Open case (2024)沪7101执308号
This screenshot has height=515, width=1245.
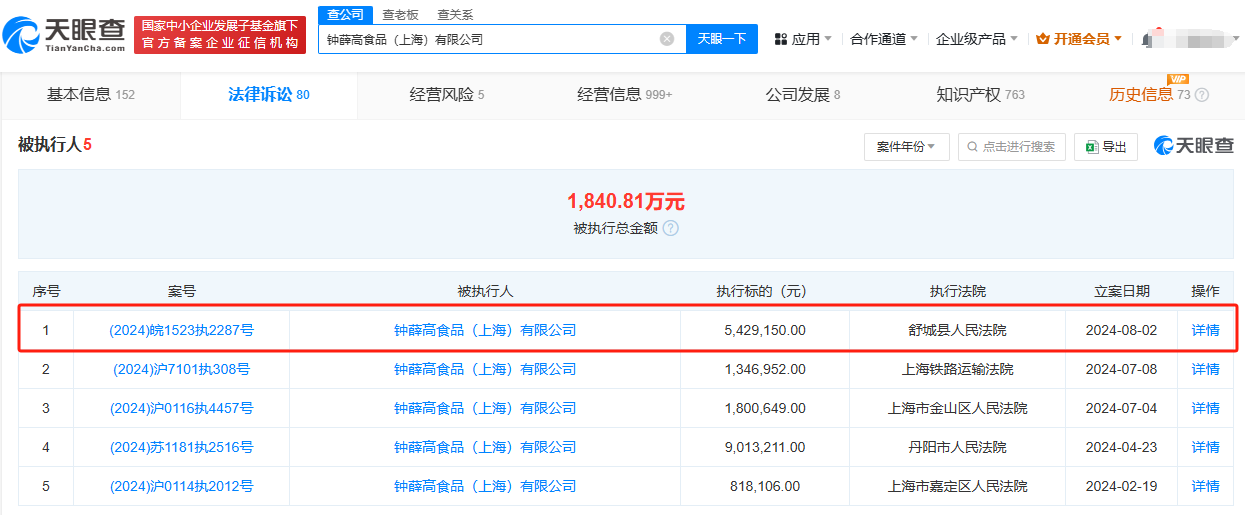(182, 369)
